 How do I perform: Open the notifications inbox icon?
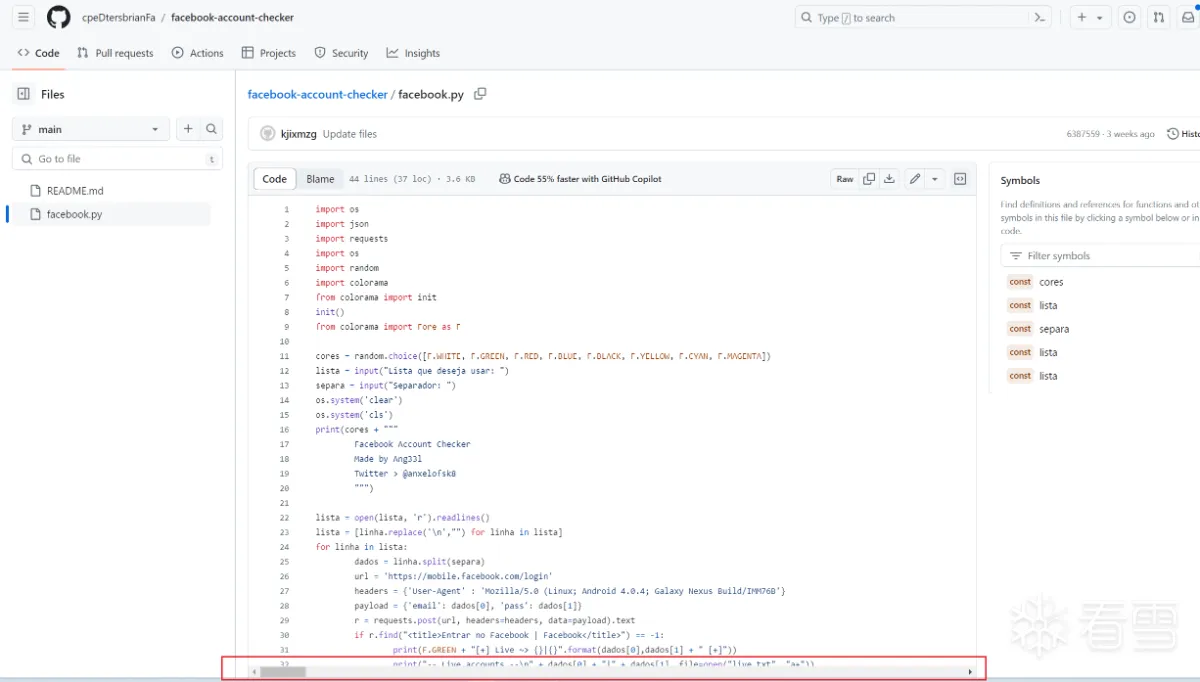[x=1187, y=17]
